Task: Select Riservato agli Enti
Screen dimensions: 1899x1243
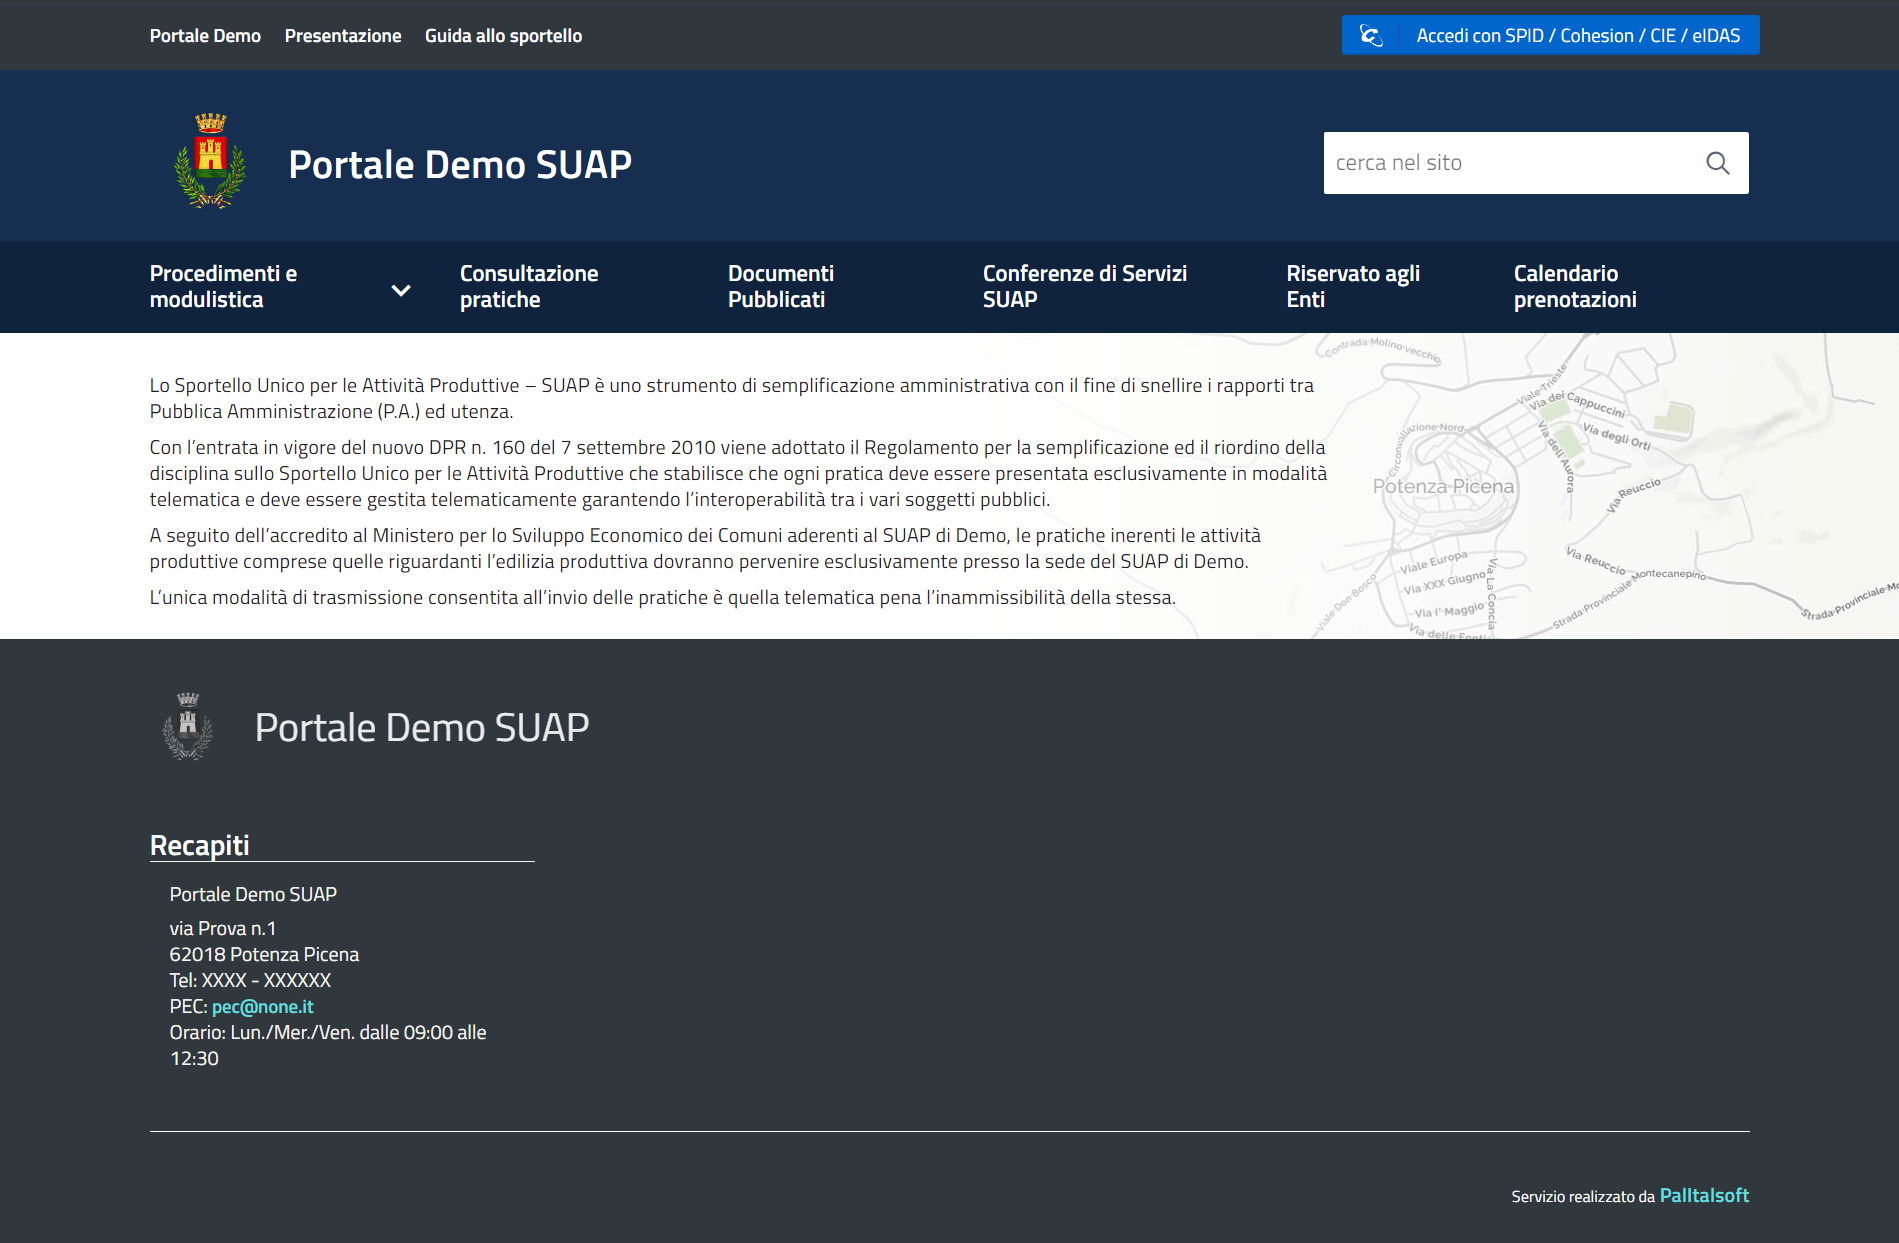Action: click(x=1352, y=287)
